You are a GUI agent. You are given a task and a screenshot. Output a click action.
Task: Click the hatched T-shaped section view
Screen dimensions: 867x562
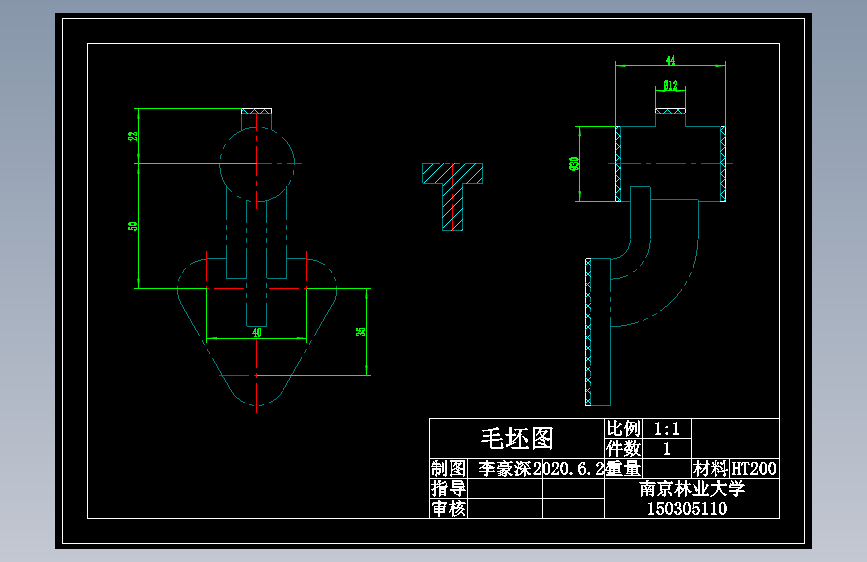pyautogui.click(x=452, y=196)
